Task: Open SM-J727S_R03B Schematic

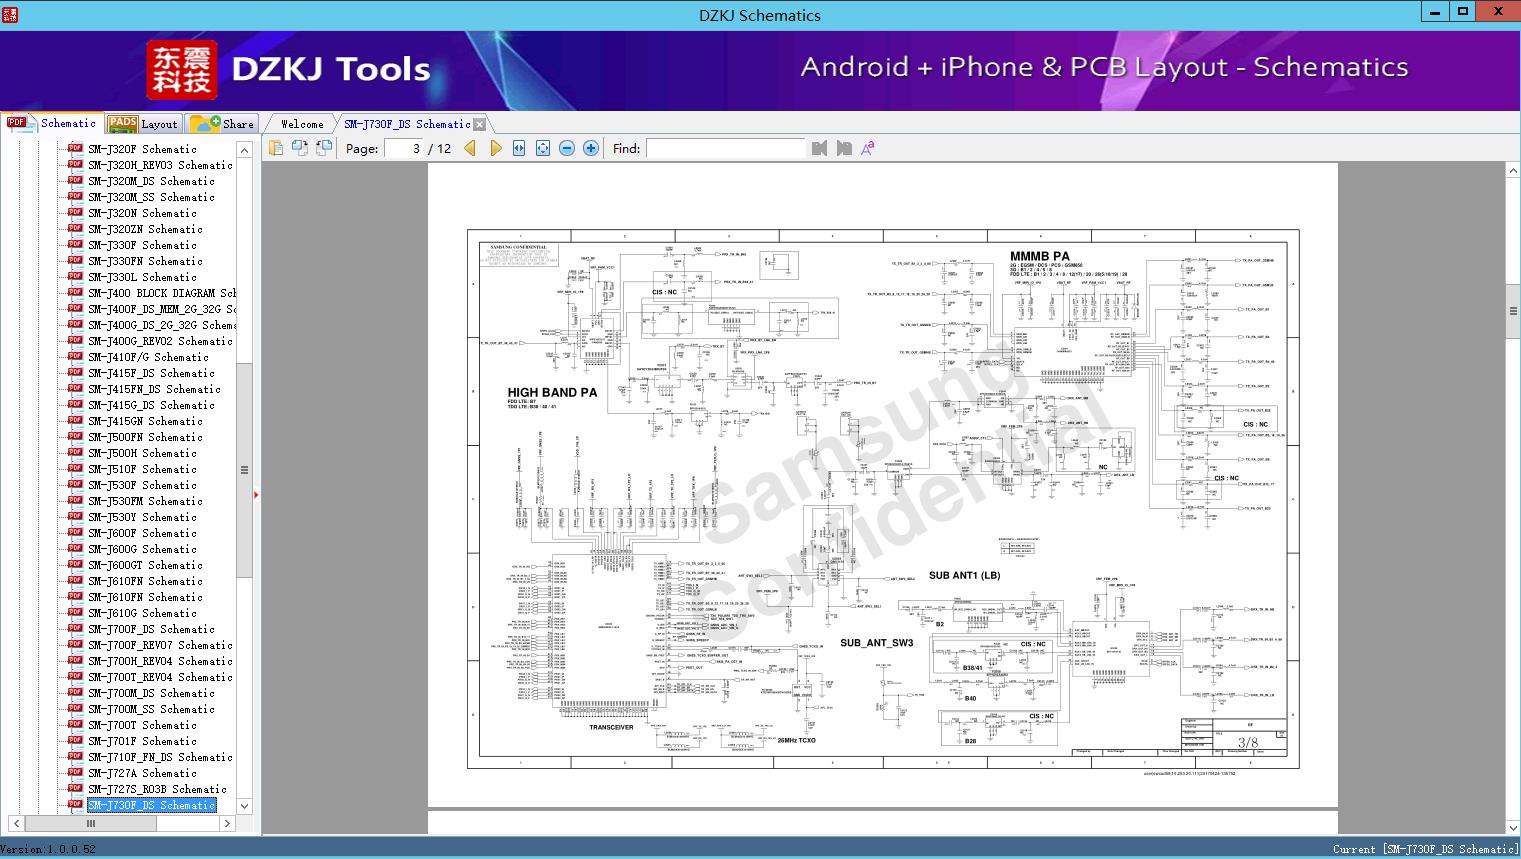Action: click(x=157, y=789)
